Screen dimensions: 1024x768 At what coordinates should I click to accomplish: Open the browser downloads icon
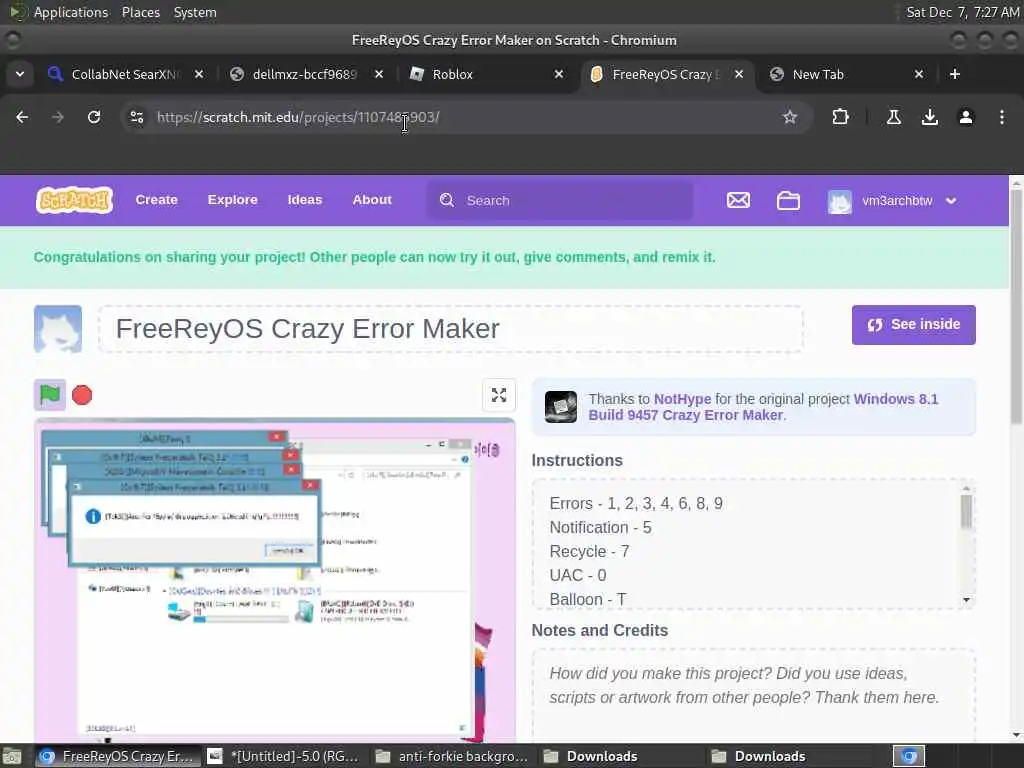(x=930, y=117)
